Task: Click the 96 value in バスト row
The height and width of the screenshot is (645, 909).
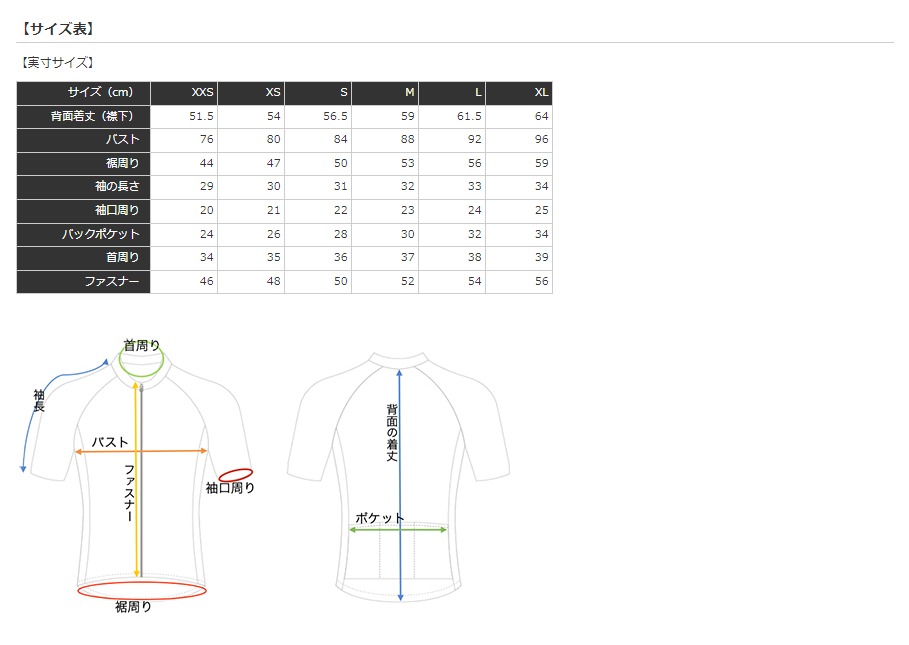Action: pos(541,140)
